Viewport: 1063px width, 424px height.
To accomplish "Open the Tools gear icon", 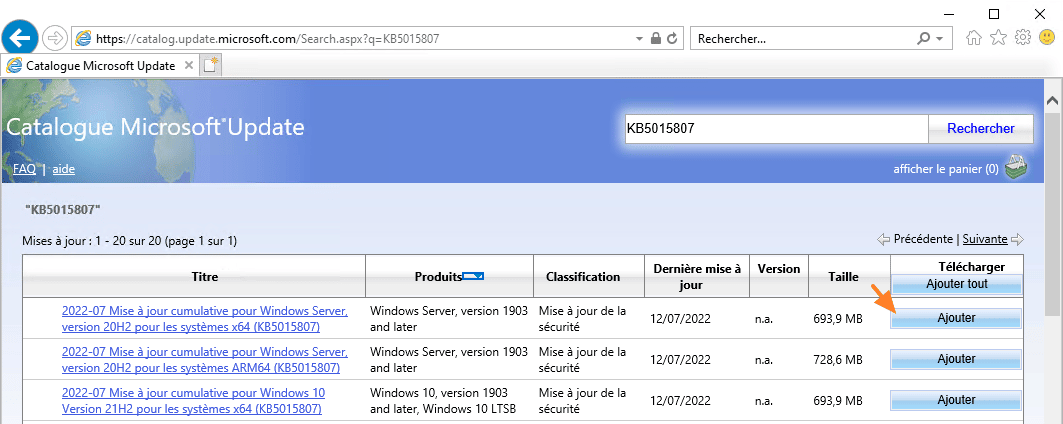I will pyautogui.click(x=1022, y=38).
